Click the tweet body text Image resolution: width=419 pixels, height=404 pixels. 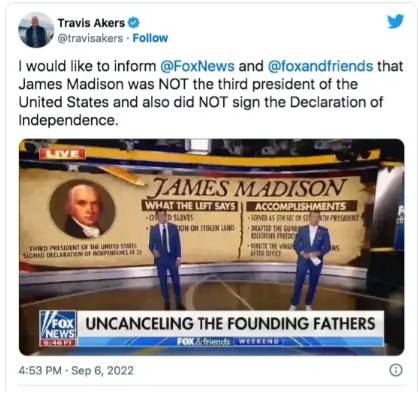tap(211, 93)
